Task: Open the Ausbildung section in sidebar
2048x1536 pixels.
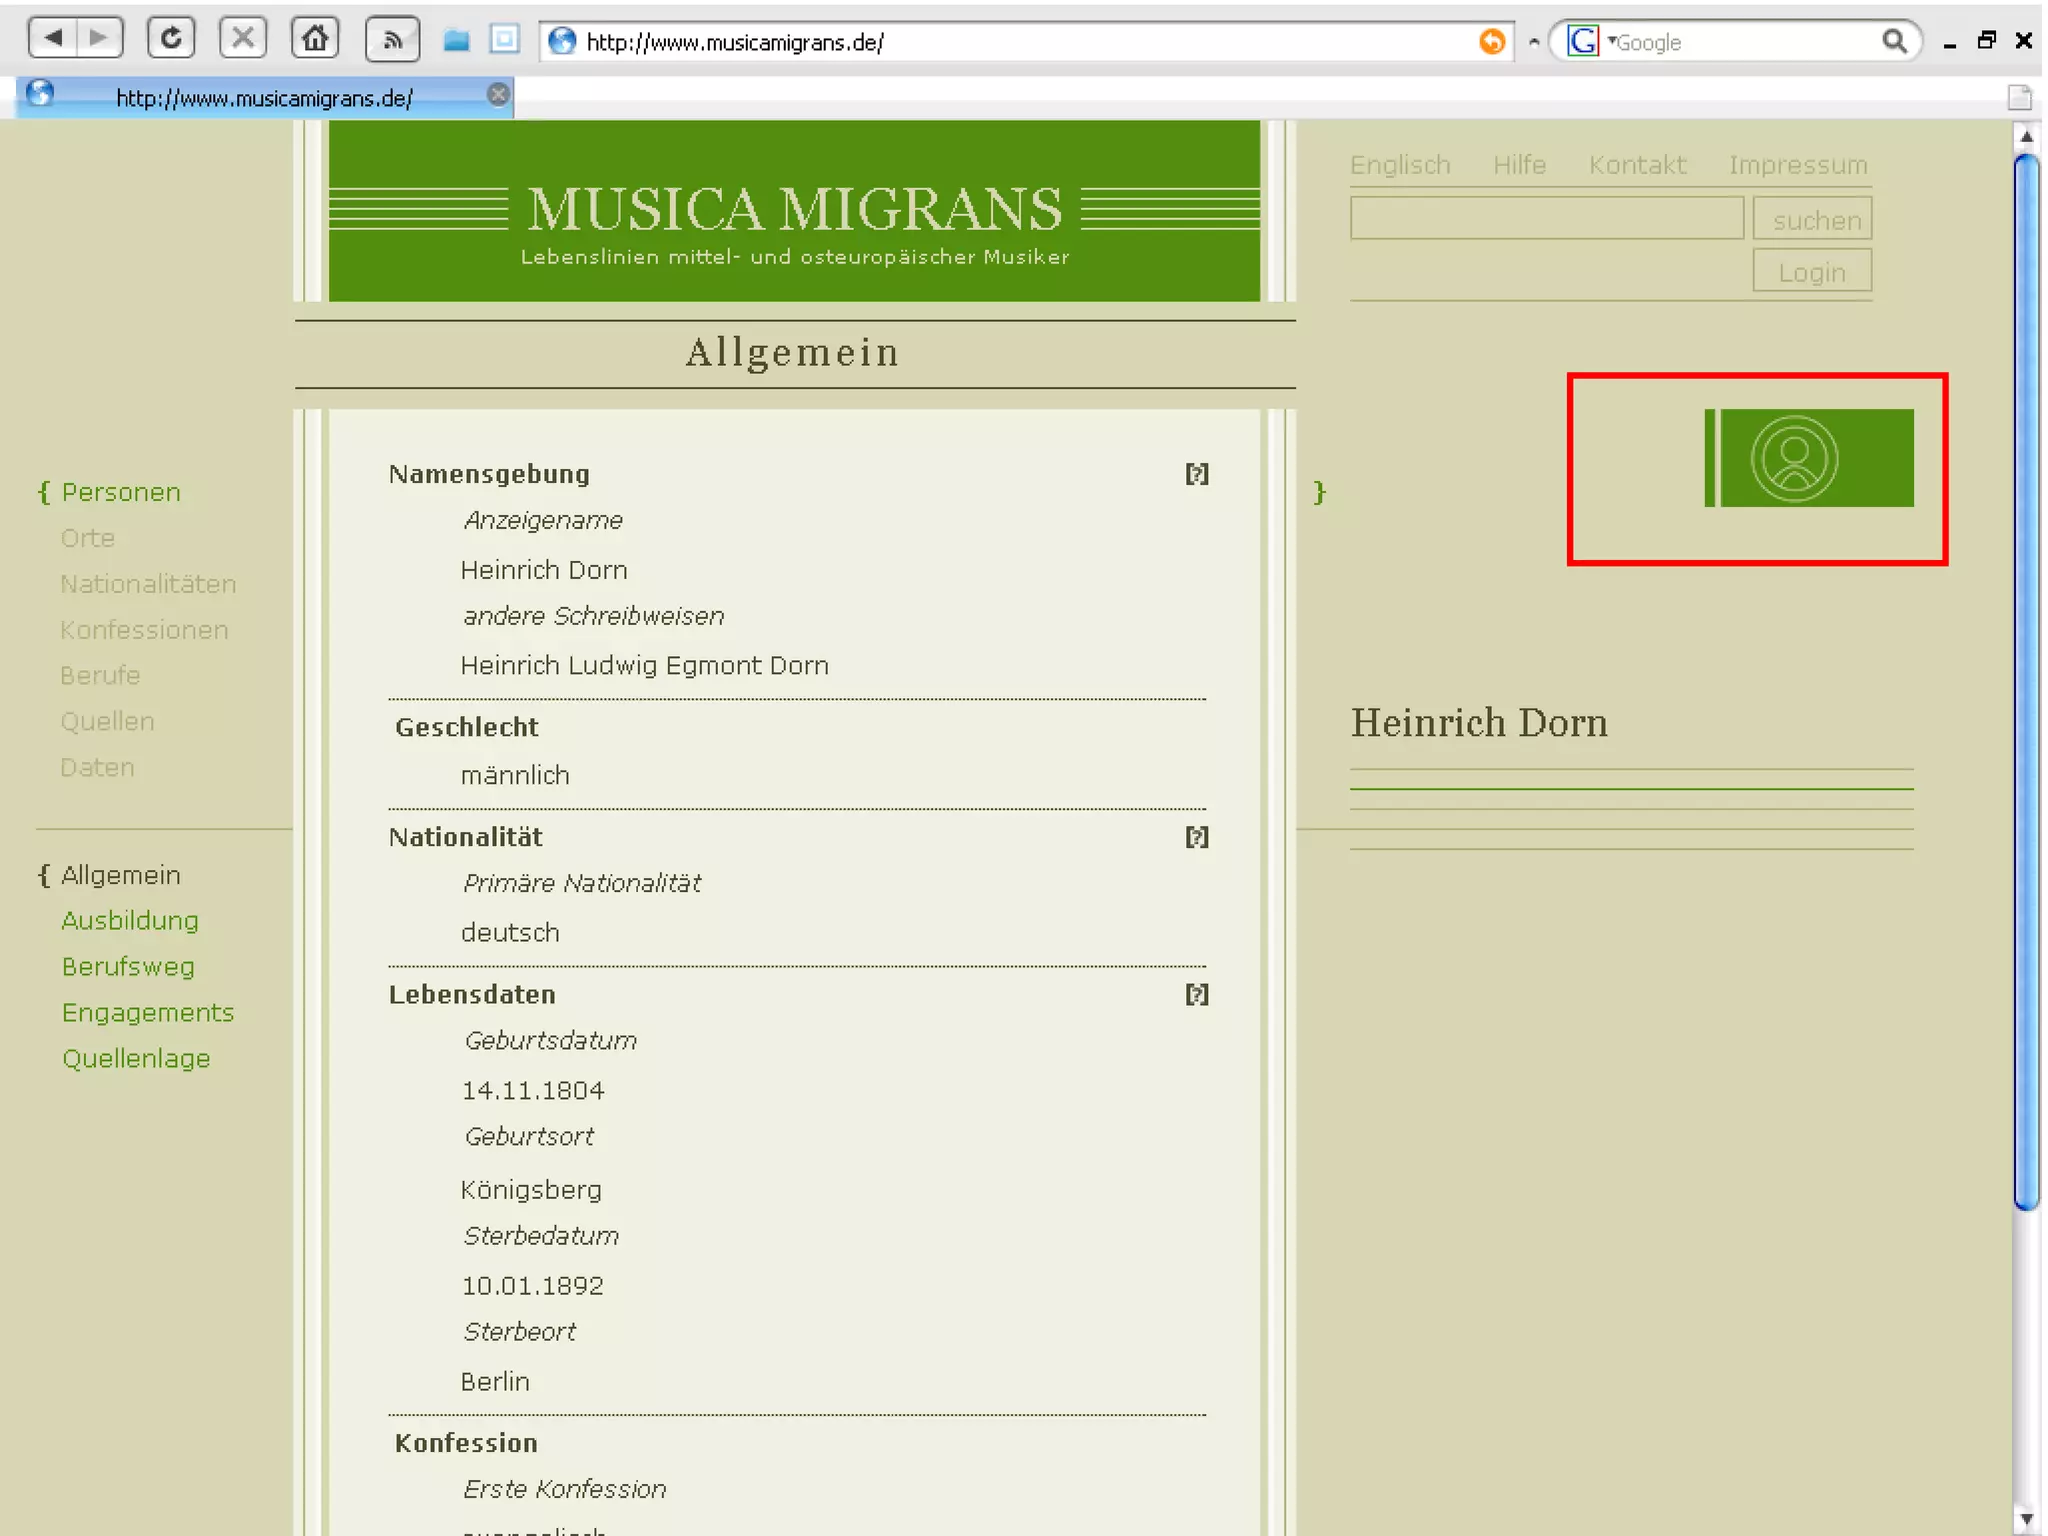Action: pos(130,920)
